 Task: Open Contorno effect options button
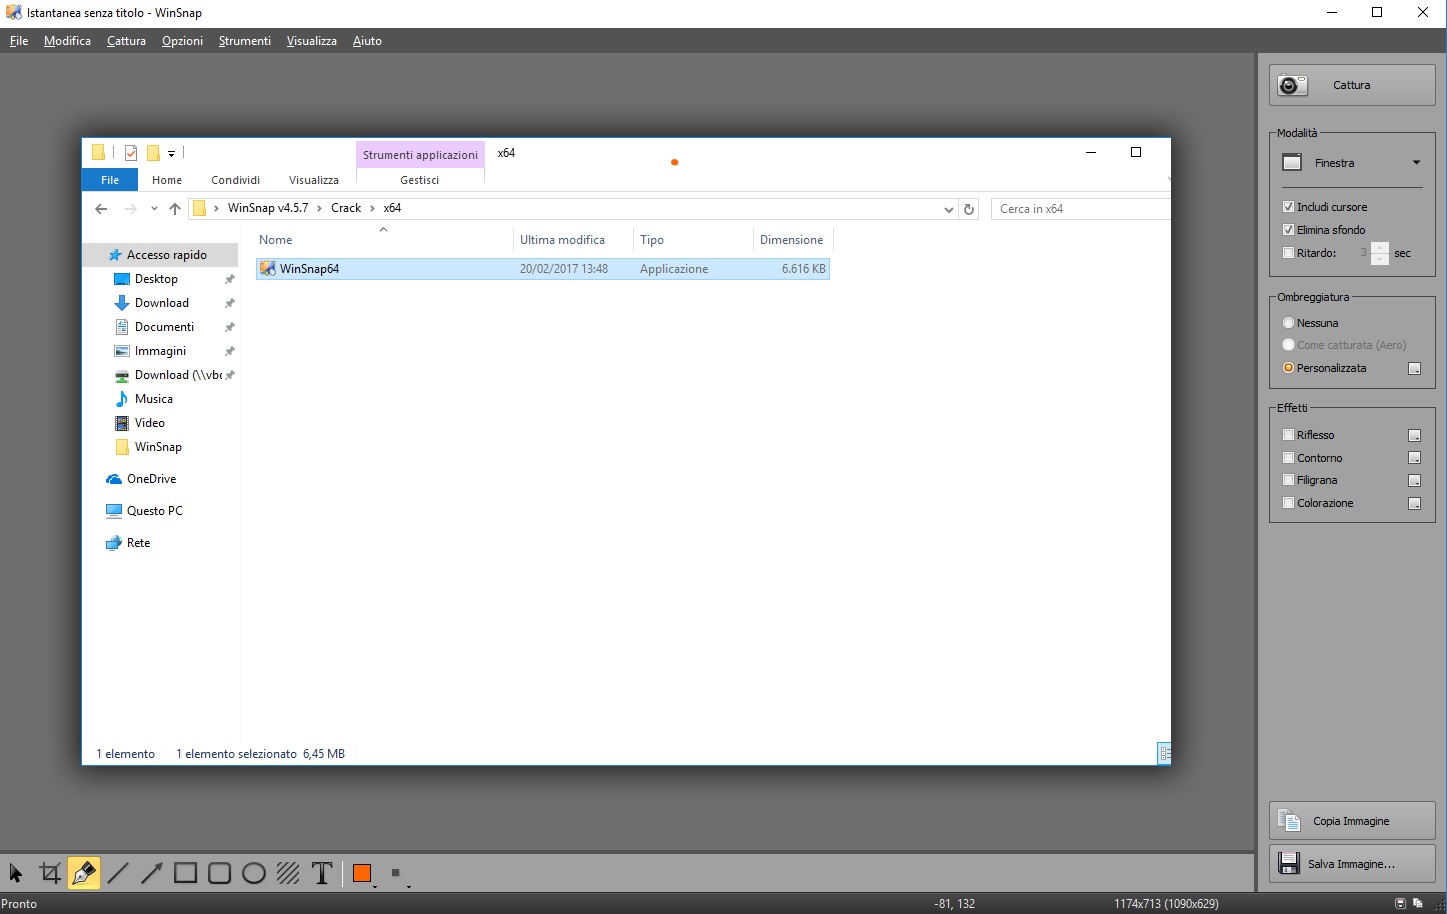coord(1414,458)
